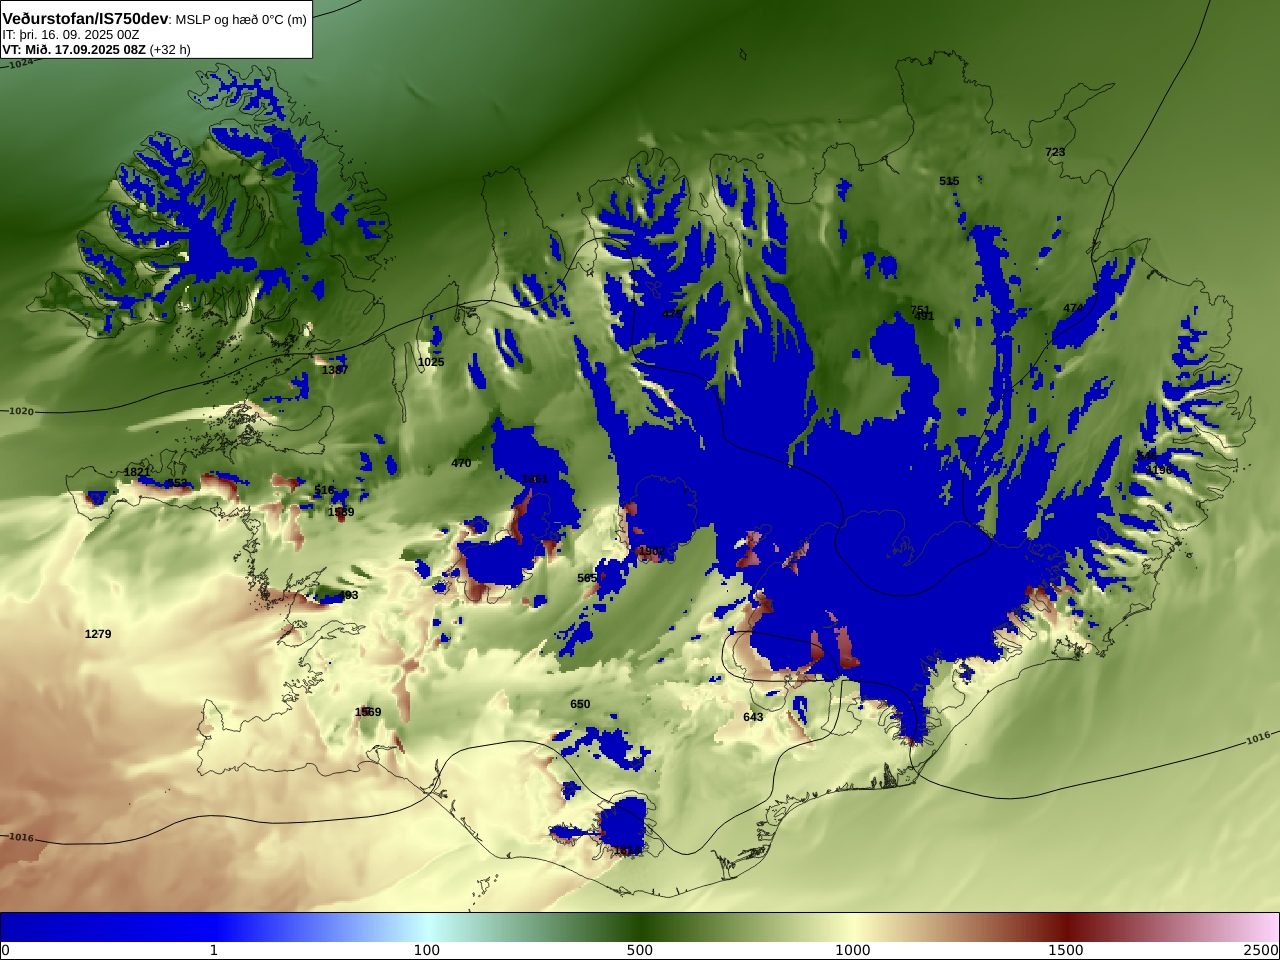The image size is (1280, 960).
Task: Click the '516' height value on the map
Action: pyautogui.click(x=324, y=490)
